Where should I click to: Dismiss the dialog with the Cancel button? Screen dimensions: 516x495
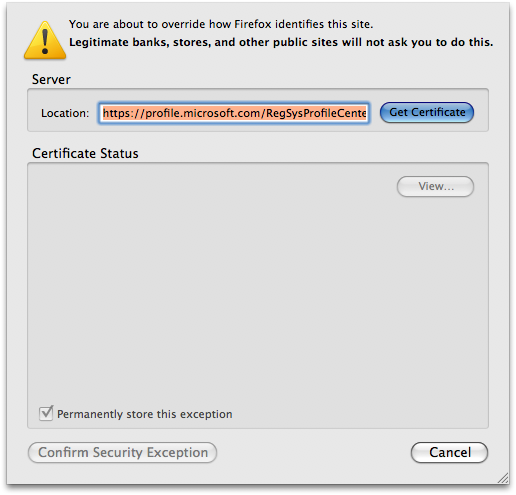pos(449,452)
